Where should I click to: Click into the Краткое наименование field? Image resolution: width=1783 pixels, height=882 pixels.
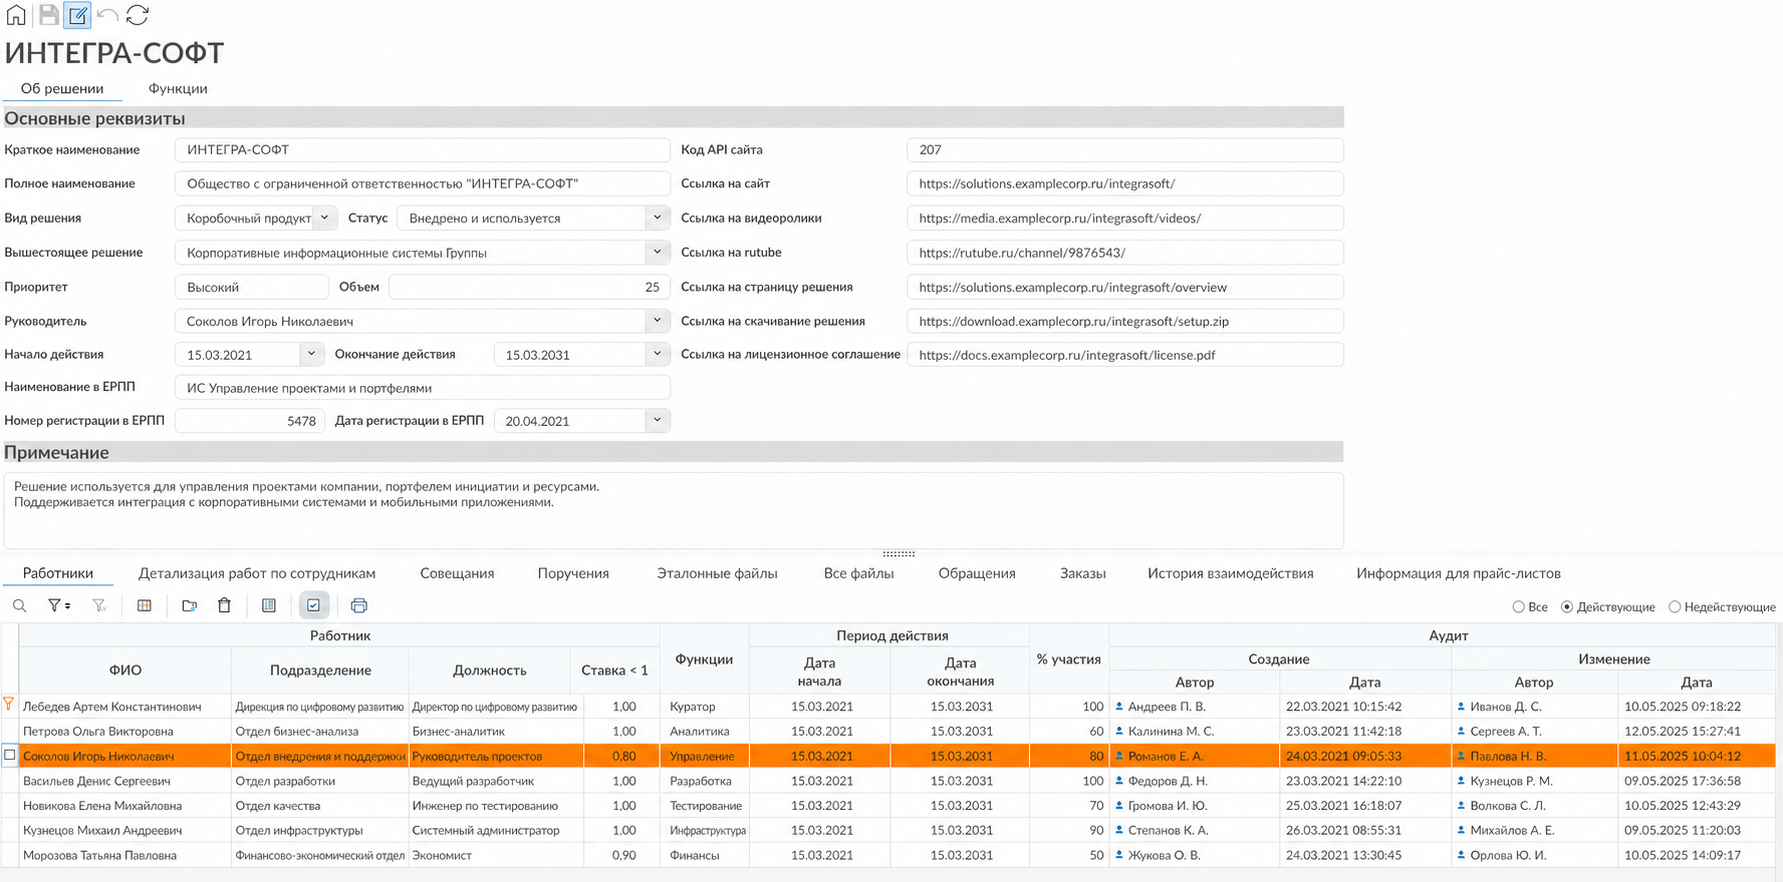coord(422,150)
